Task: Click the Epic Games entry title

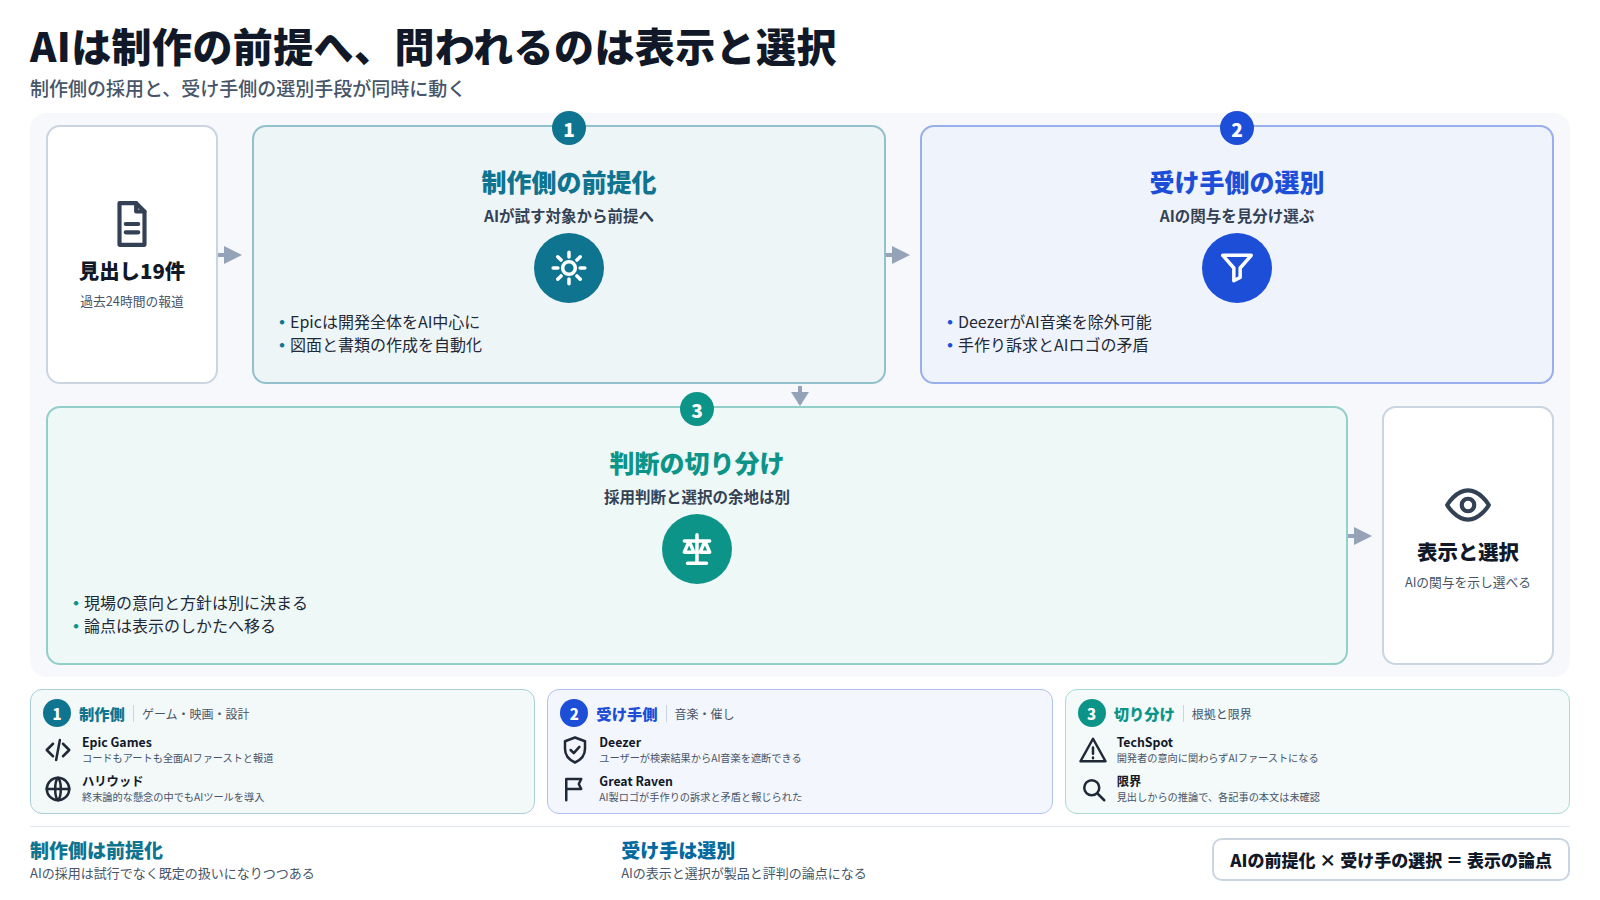Action: (117, 742)
